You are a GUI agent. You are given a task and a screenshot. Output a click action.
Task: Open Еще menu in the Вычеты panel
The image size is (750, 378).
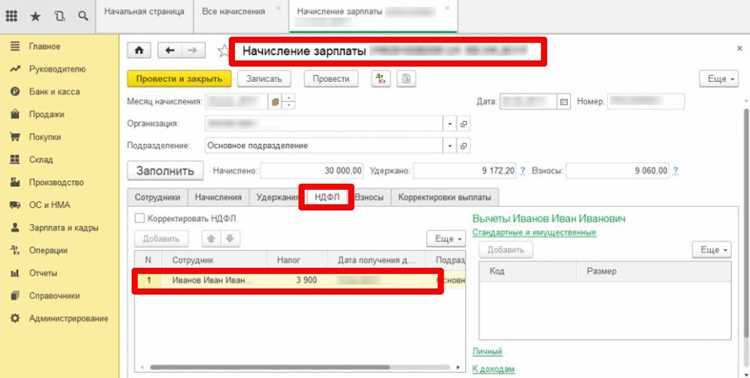coord(712,250)
